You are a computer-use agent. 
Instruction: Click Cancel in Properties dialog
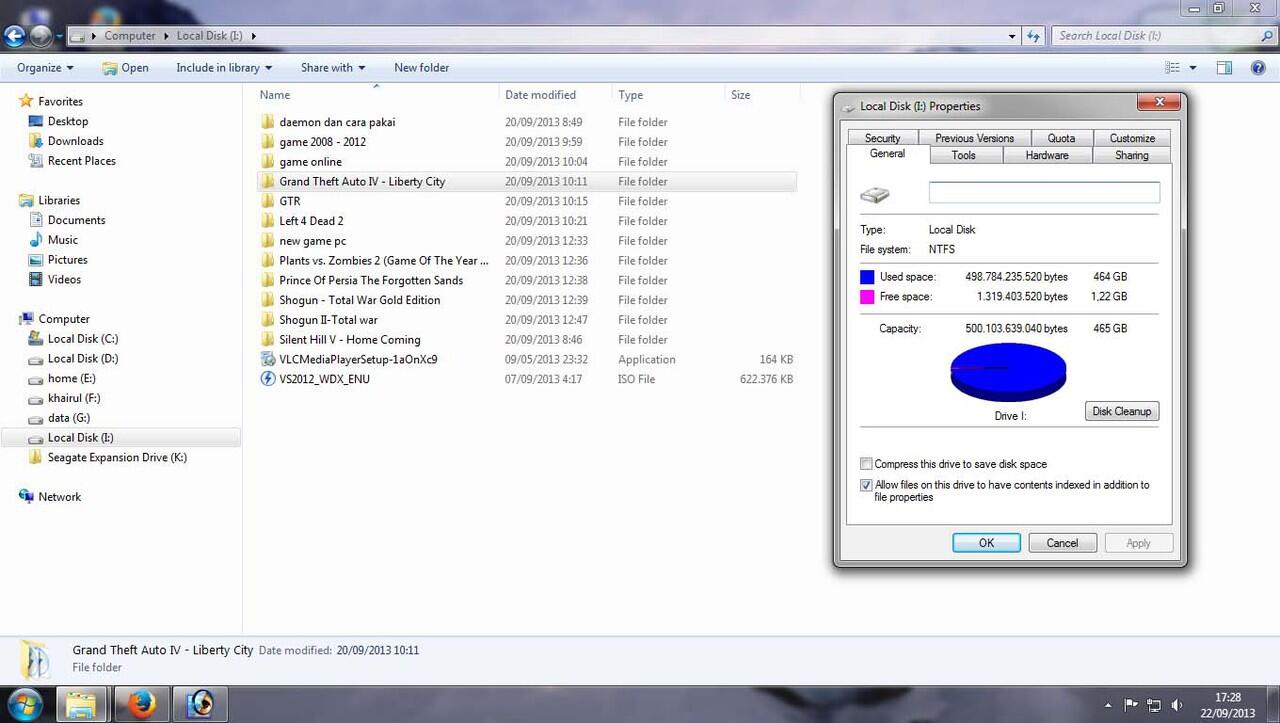1062,543
